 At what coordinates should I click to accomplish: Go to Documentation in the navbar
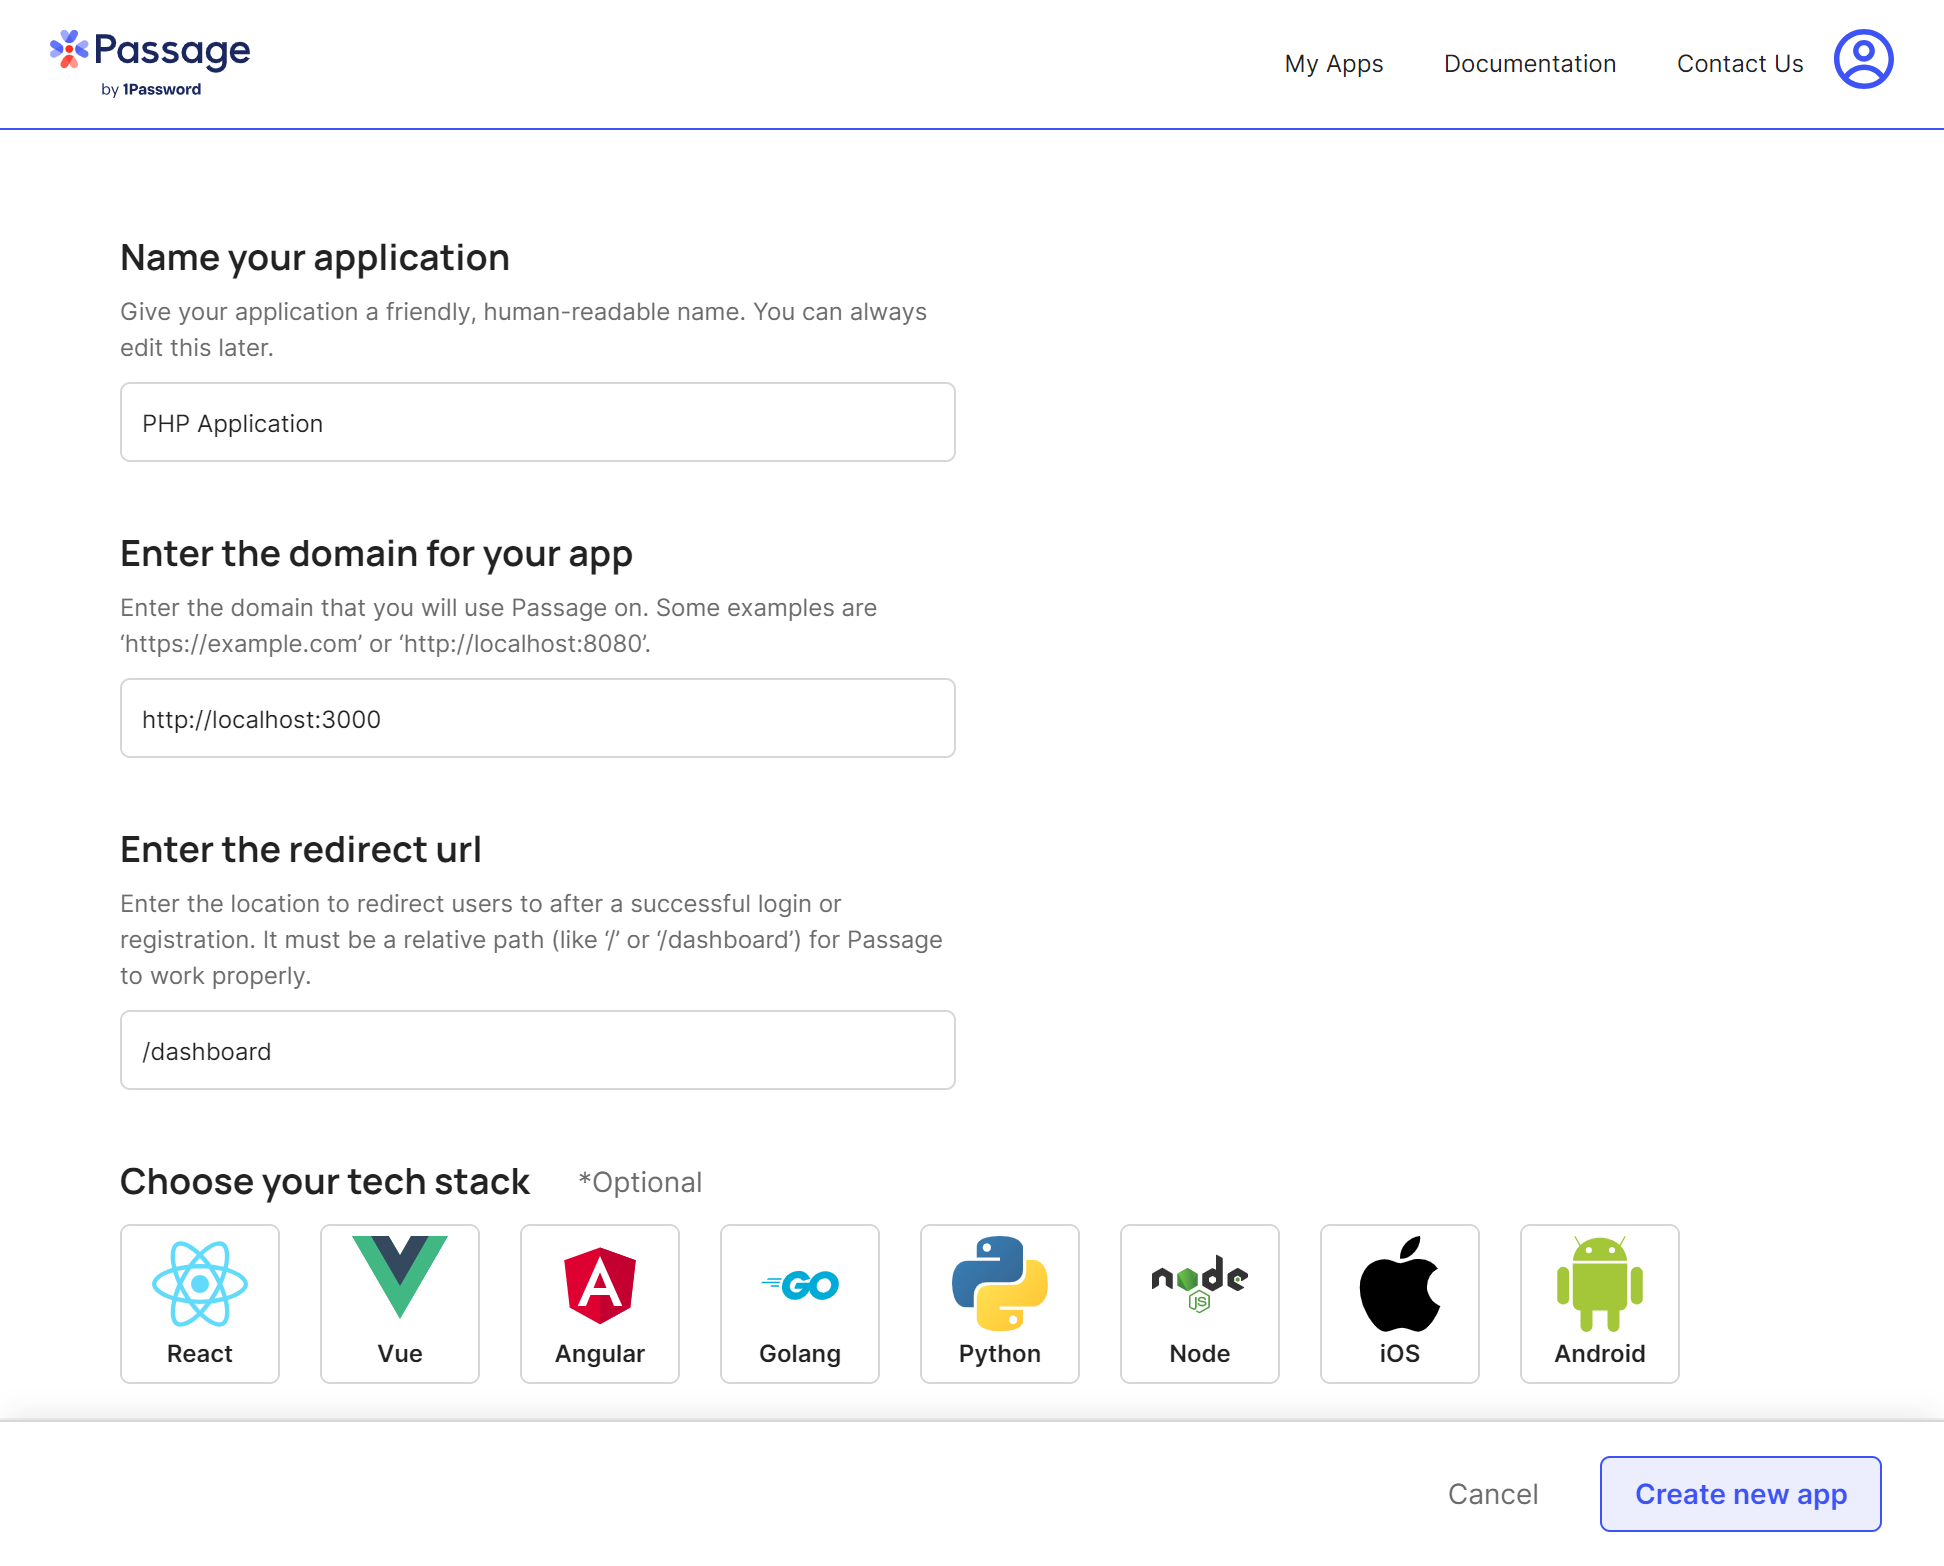(1530, 64)
